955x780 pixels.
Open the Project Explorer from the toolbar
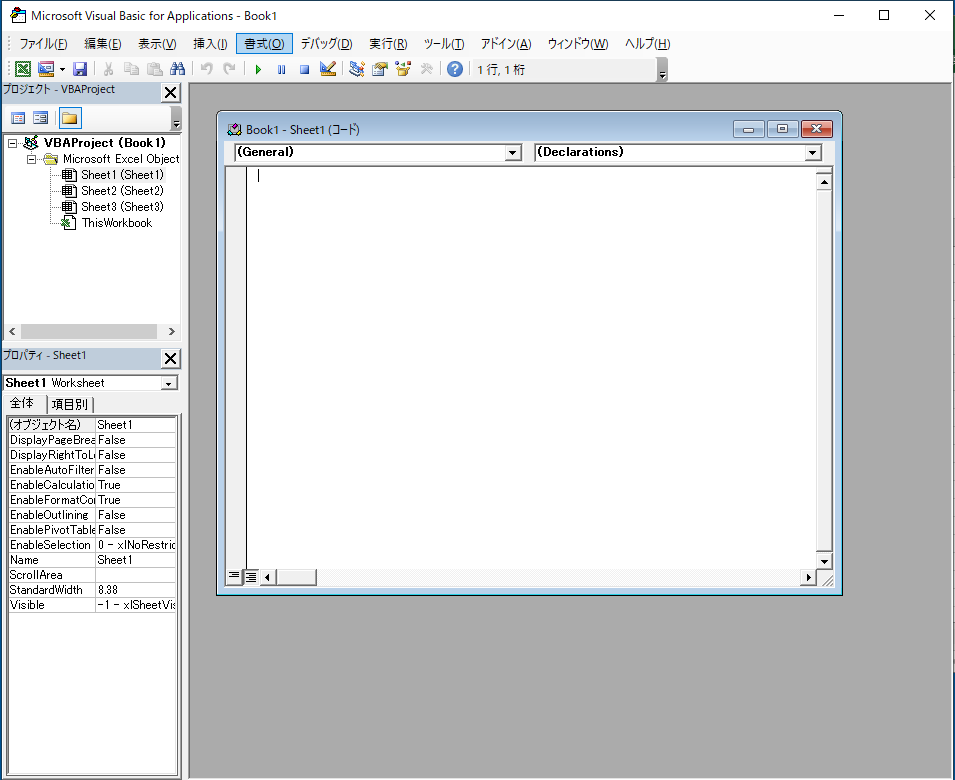[357, 69]
